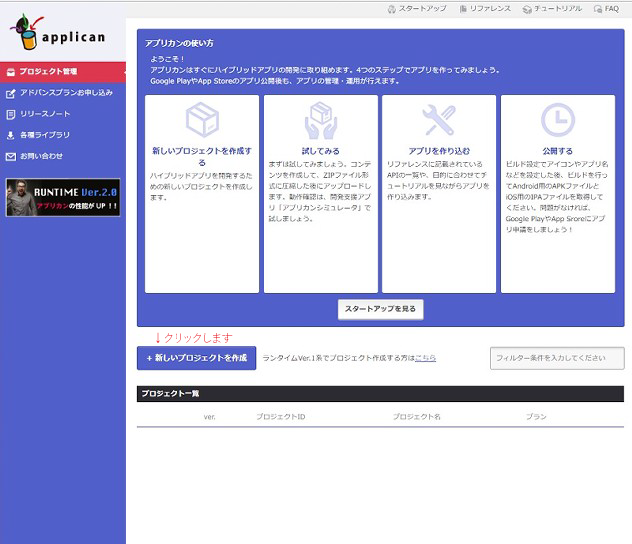Viewport: 632px width, 544px height.
Task: Click the アドバンスプラン edit icon
Action: click(11, 93)
